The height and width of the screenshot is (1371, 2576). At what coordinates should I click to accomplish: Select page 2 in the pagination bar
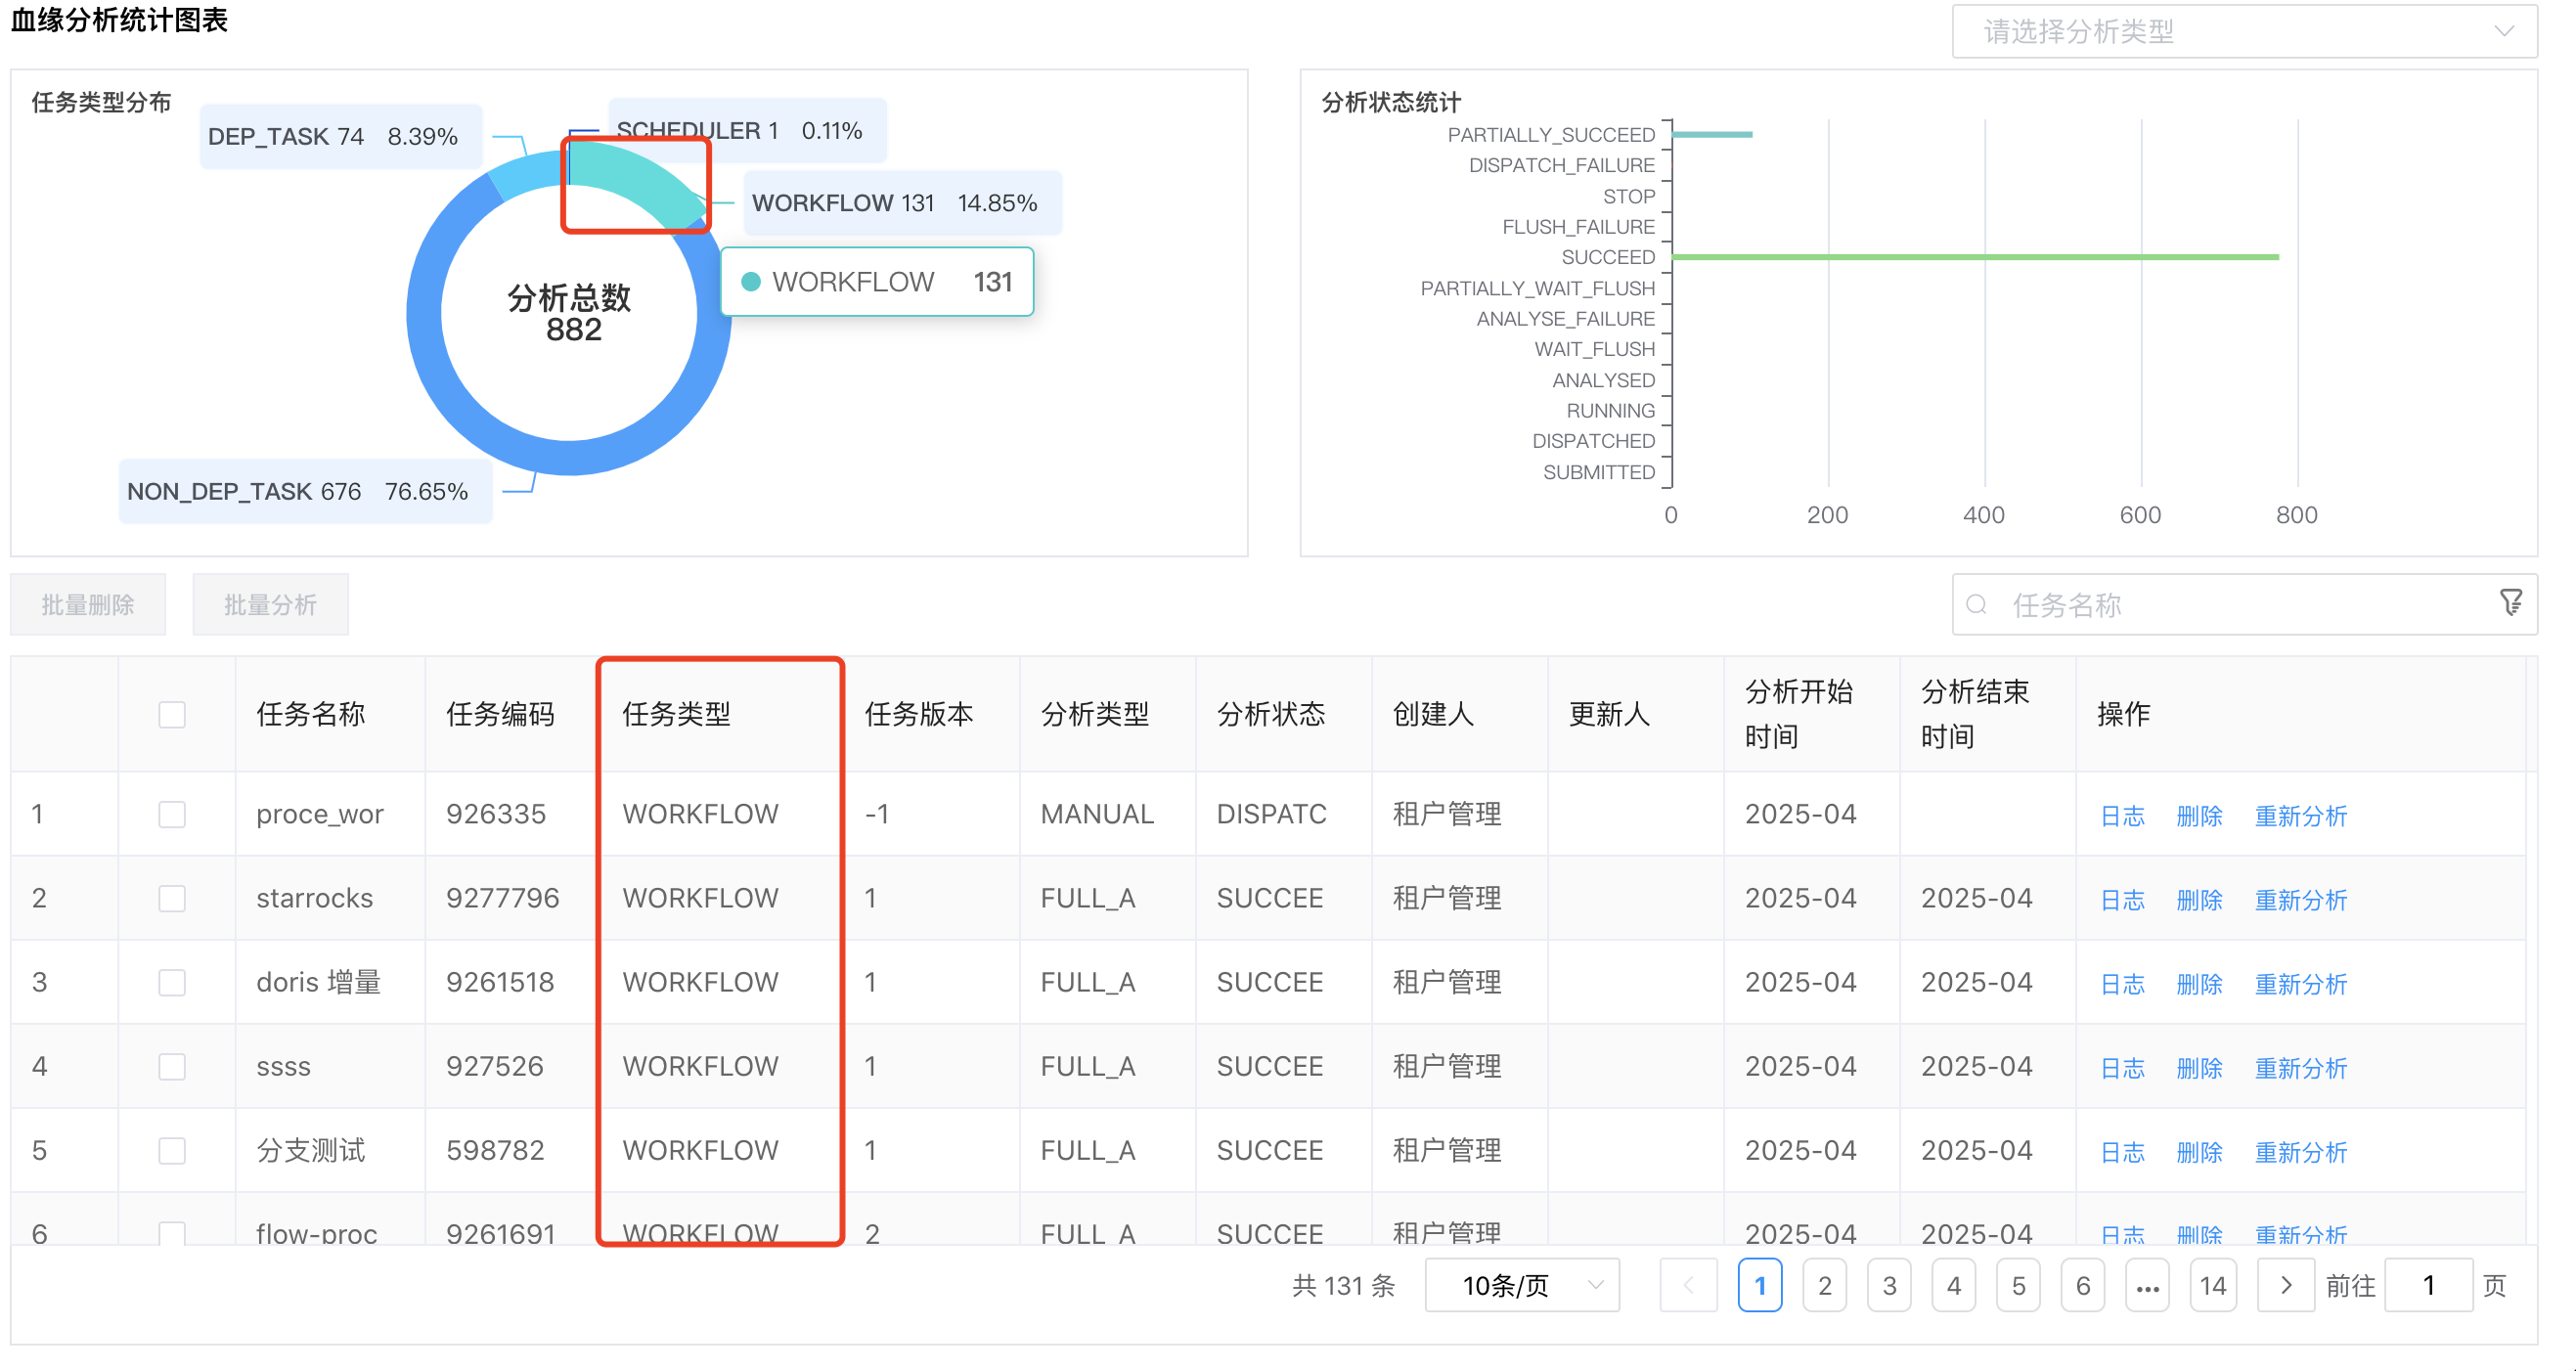point(1825,1285)
